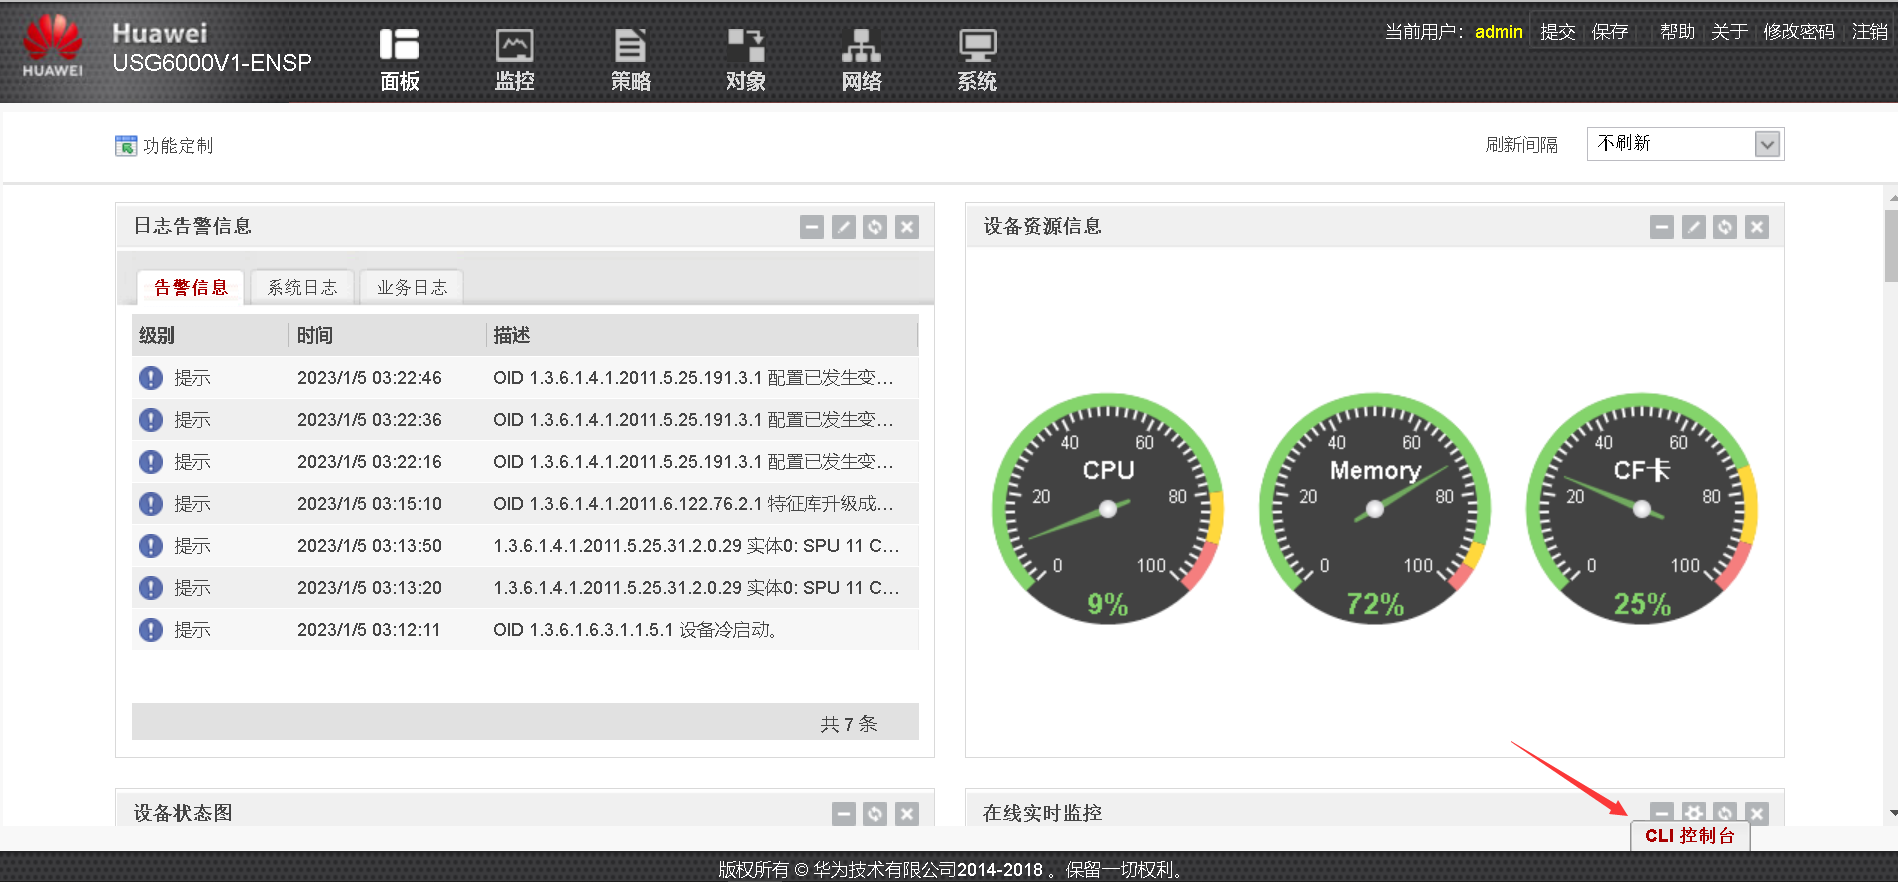1898x882 pixels.
Task: Refresh the 日志告警信息 panel
Action: point(875,227)
